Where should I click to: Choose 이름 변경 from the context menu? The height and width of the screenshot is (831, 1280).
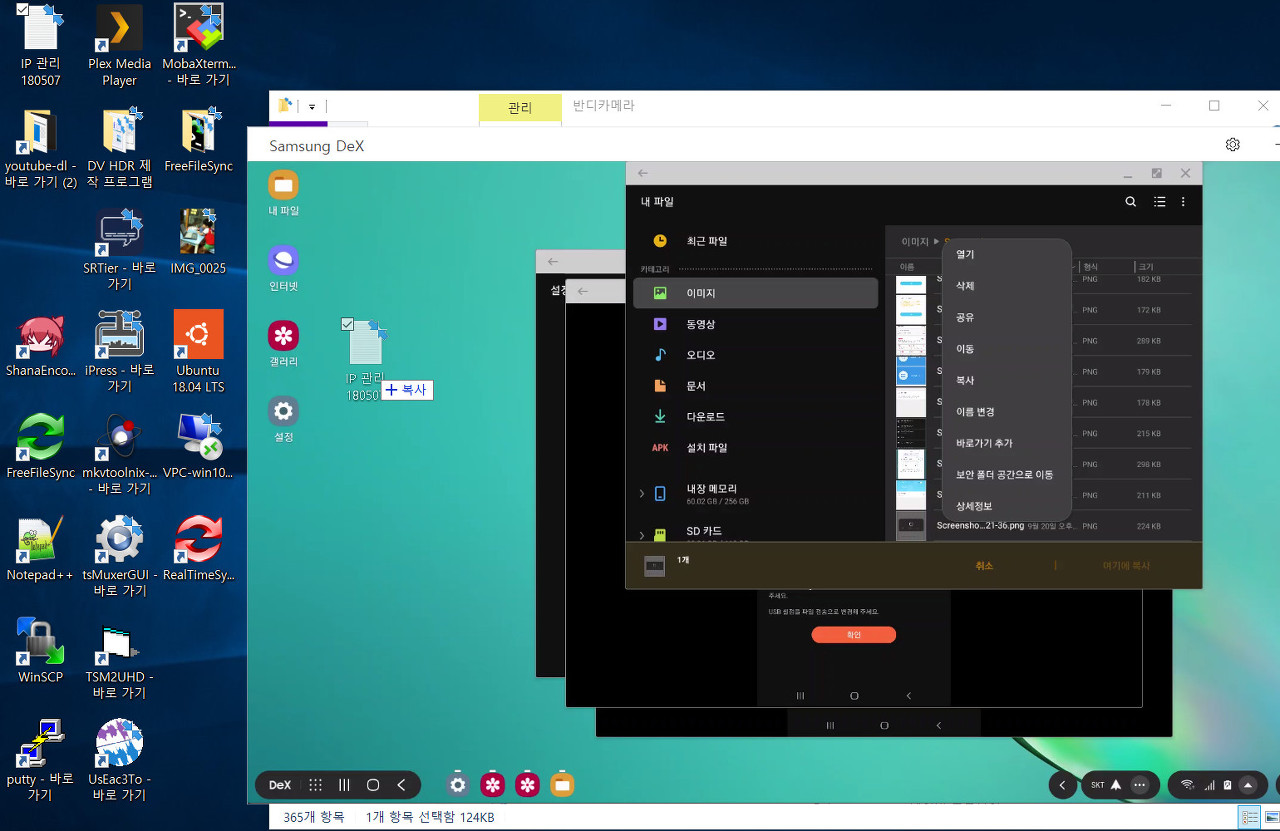pos(1006,412)
